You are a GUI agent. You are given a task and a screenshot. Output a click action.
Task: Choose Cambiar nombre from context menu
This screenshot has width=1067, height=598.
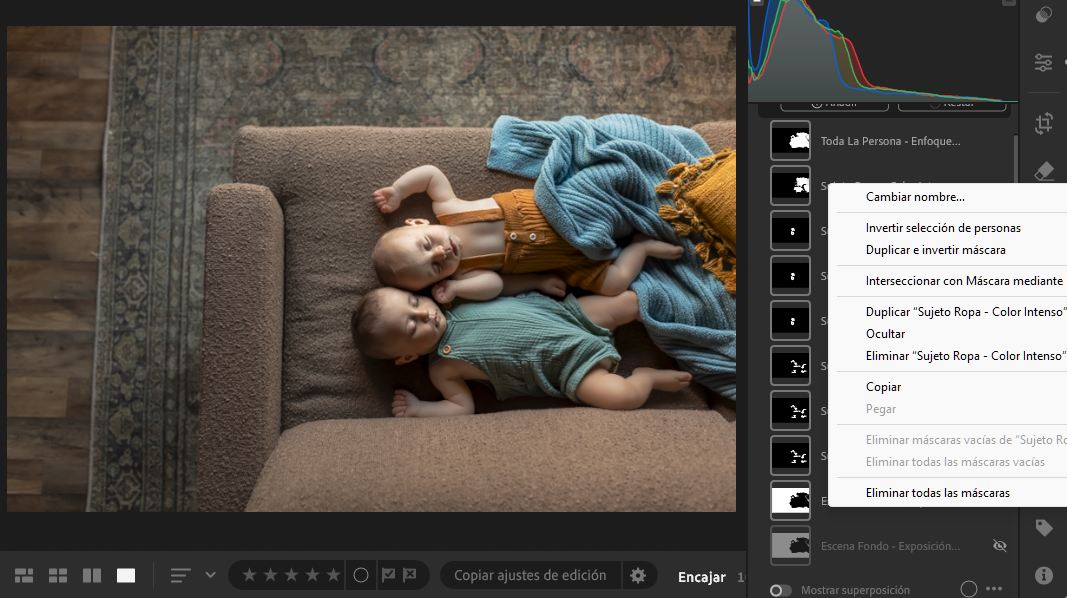click(x=915, y=197)
